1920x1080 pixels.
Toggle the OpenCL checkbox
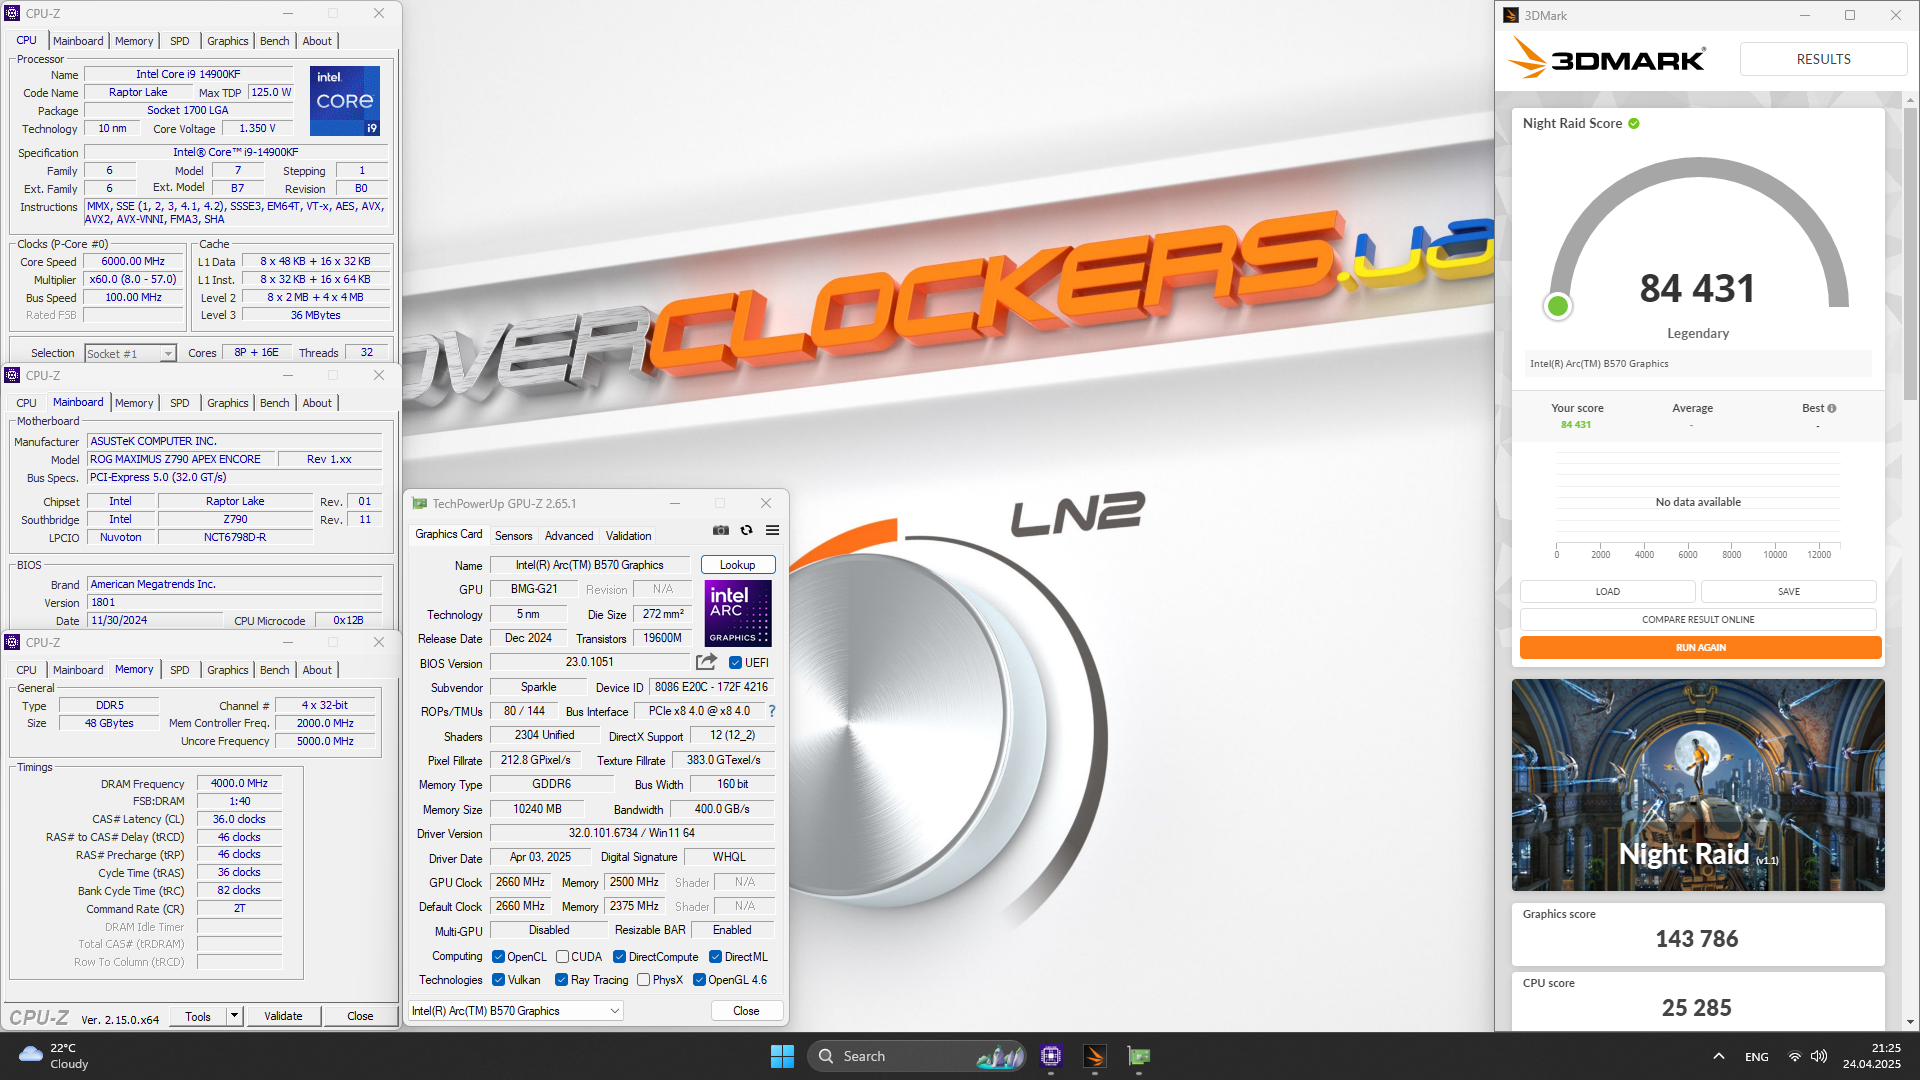[x=498, y=957]
